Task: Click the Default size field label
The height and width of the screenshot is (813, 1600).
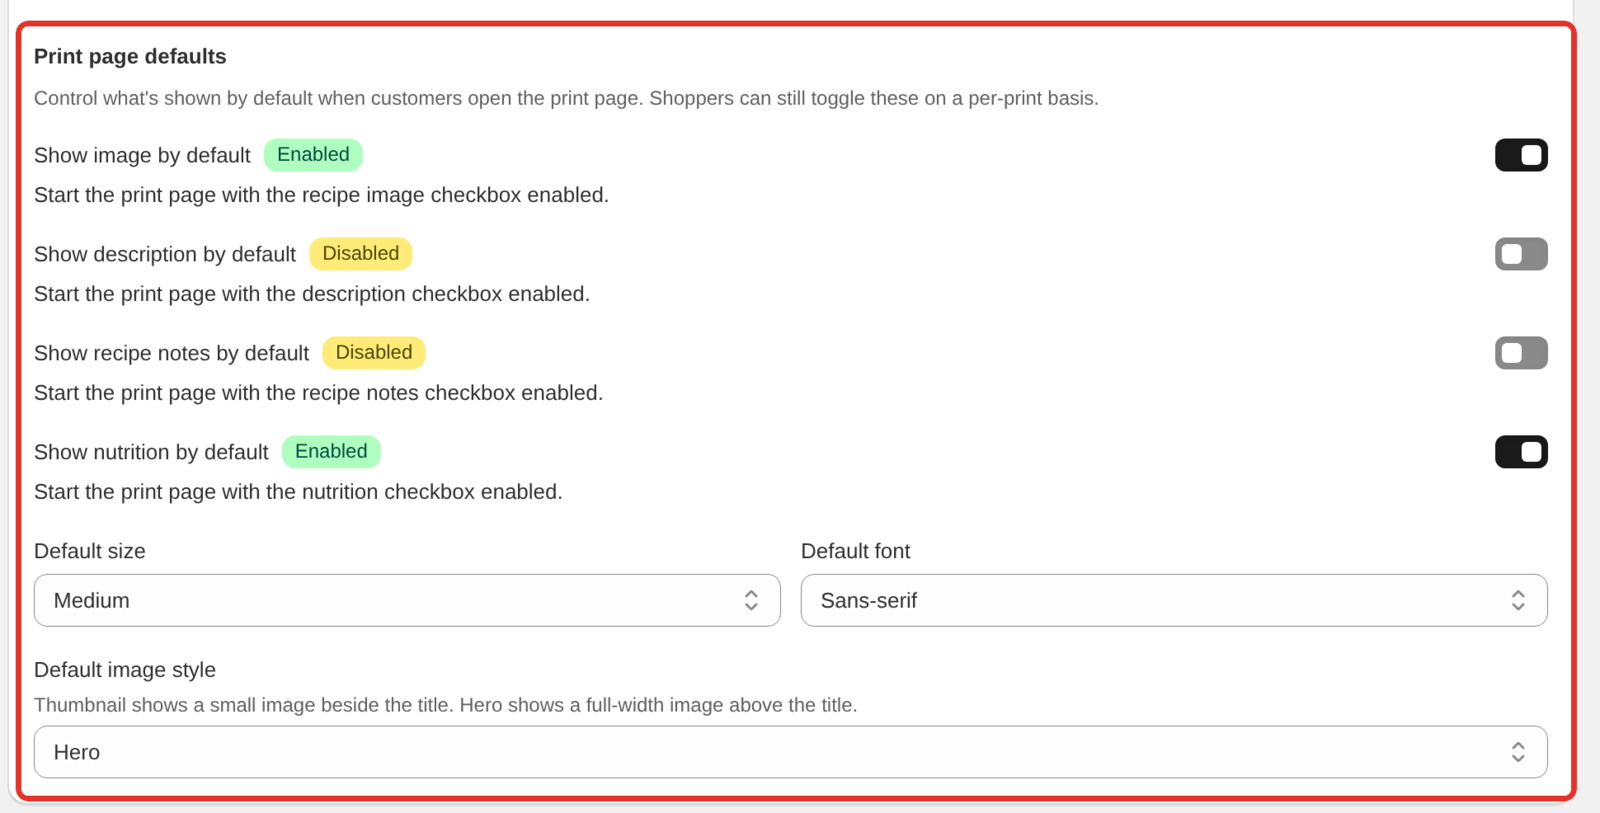Action: pos(90,551)
